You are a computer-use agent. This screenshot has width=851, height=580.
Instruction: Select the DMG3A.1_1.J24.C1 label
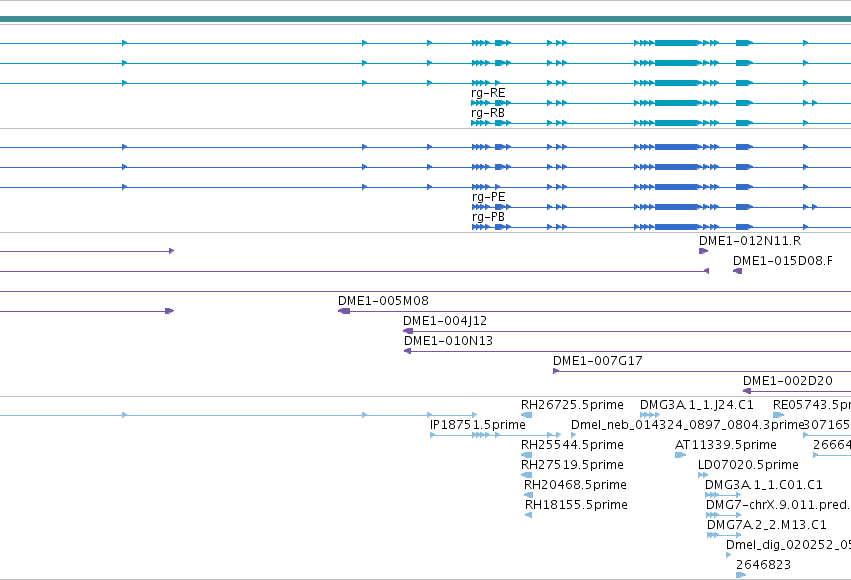coord(696,405)
